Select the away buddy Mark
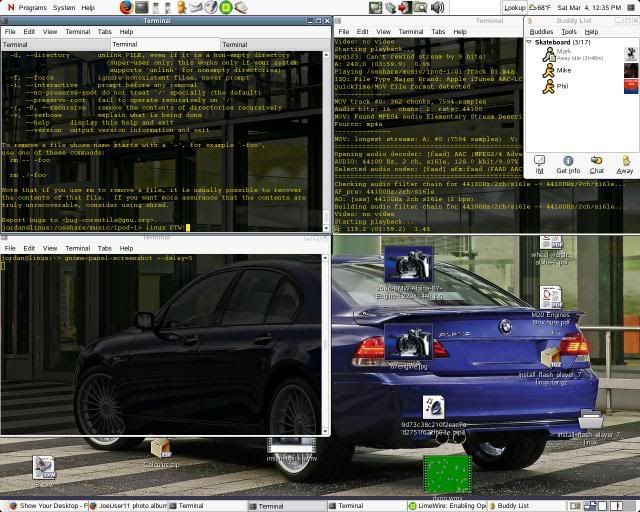Image resolution: width=640 pixels, height=512 pixels. click(582, 54)
